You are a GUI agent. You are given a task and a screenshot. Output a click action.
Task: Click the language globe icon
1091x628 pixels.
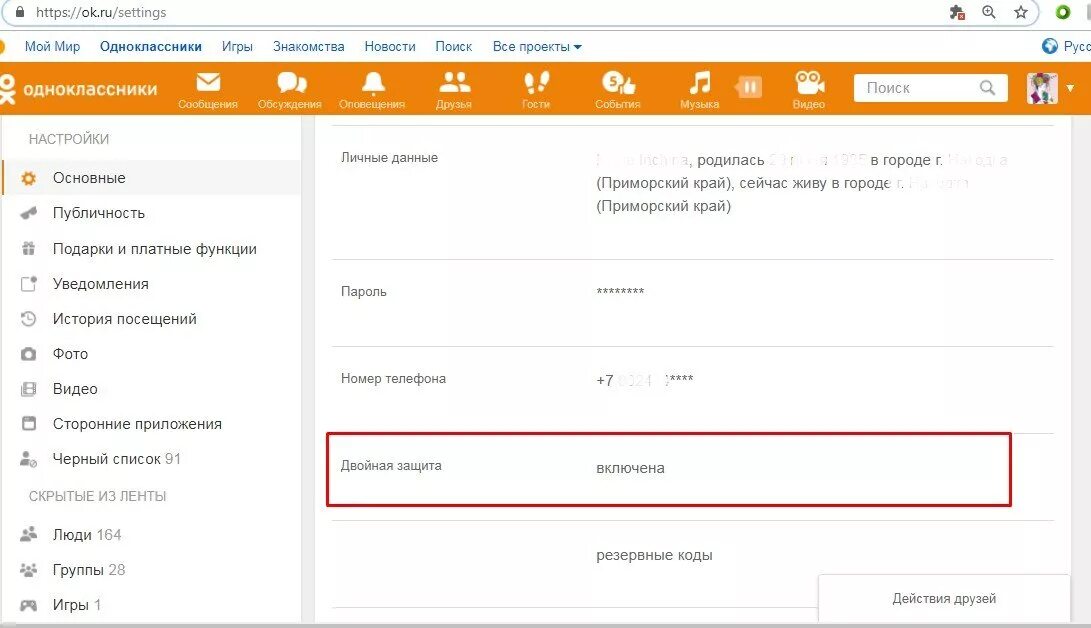(1049, 46)
